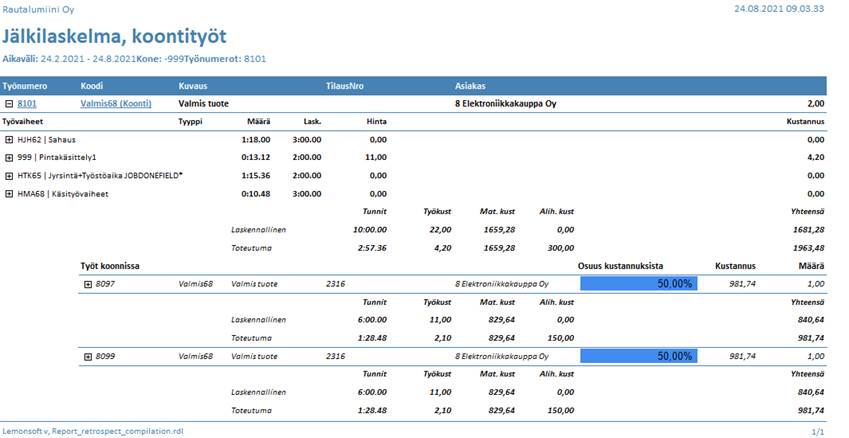Expand job 8099 in Työt koonnissa
Image resolution: width=849 pixels, height=438 pixels.
pos(88,356)
